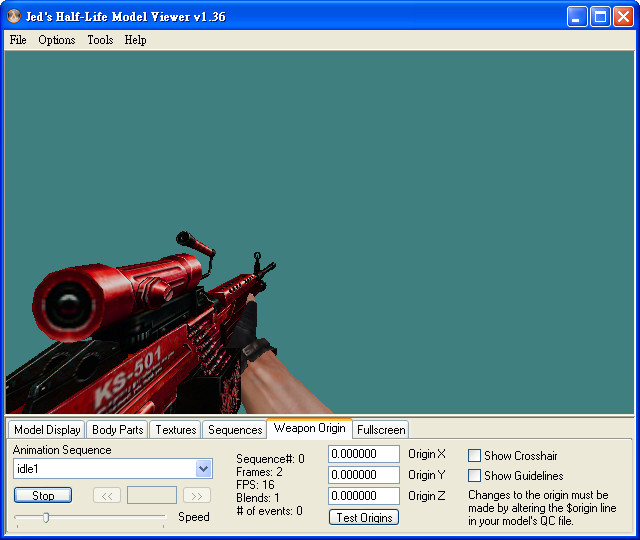
Task: Click the '# of events: 0' text
Action: pos(269,511)
